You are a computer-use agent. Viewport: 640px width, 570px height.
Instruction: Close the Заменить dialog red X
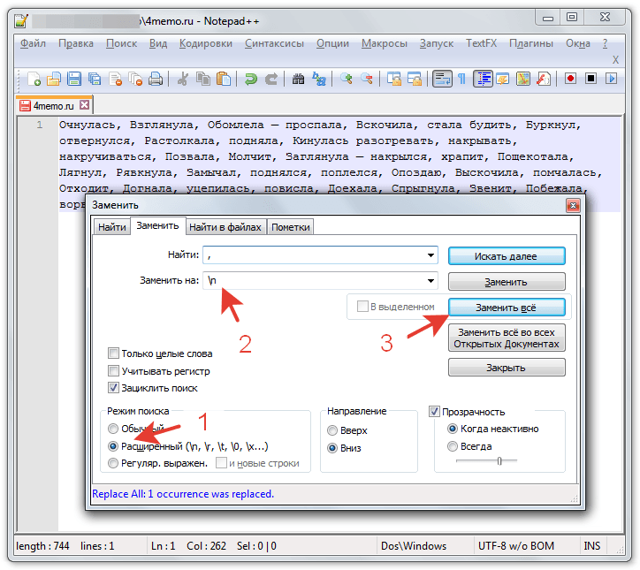point(573,205)
